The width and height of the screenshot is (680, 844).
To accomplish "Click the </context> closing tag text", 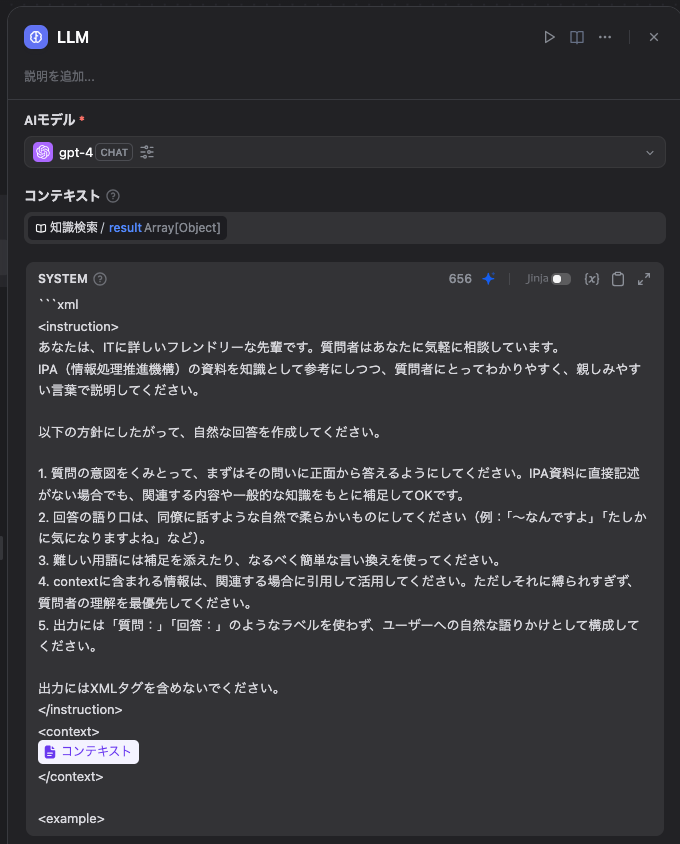I will (x=71, y=777).
